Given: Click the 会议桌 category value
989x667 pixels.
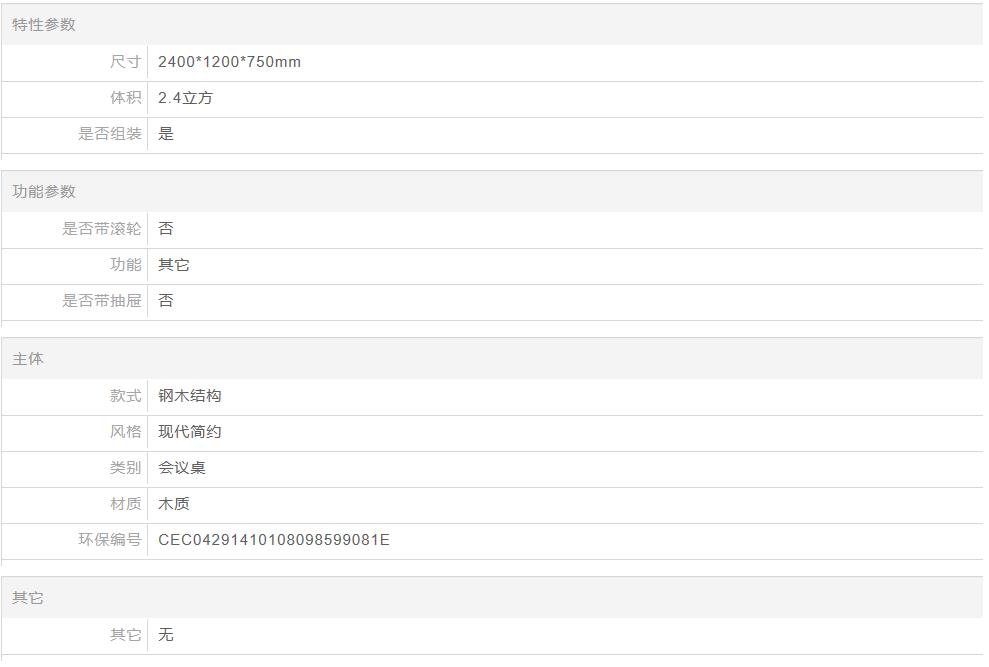Looking at the screenshot, I should click(182, 468).
